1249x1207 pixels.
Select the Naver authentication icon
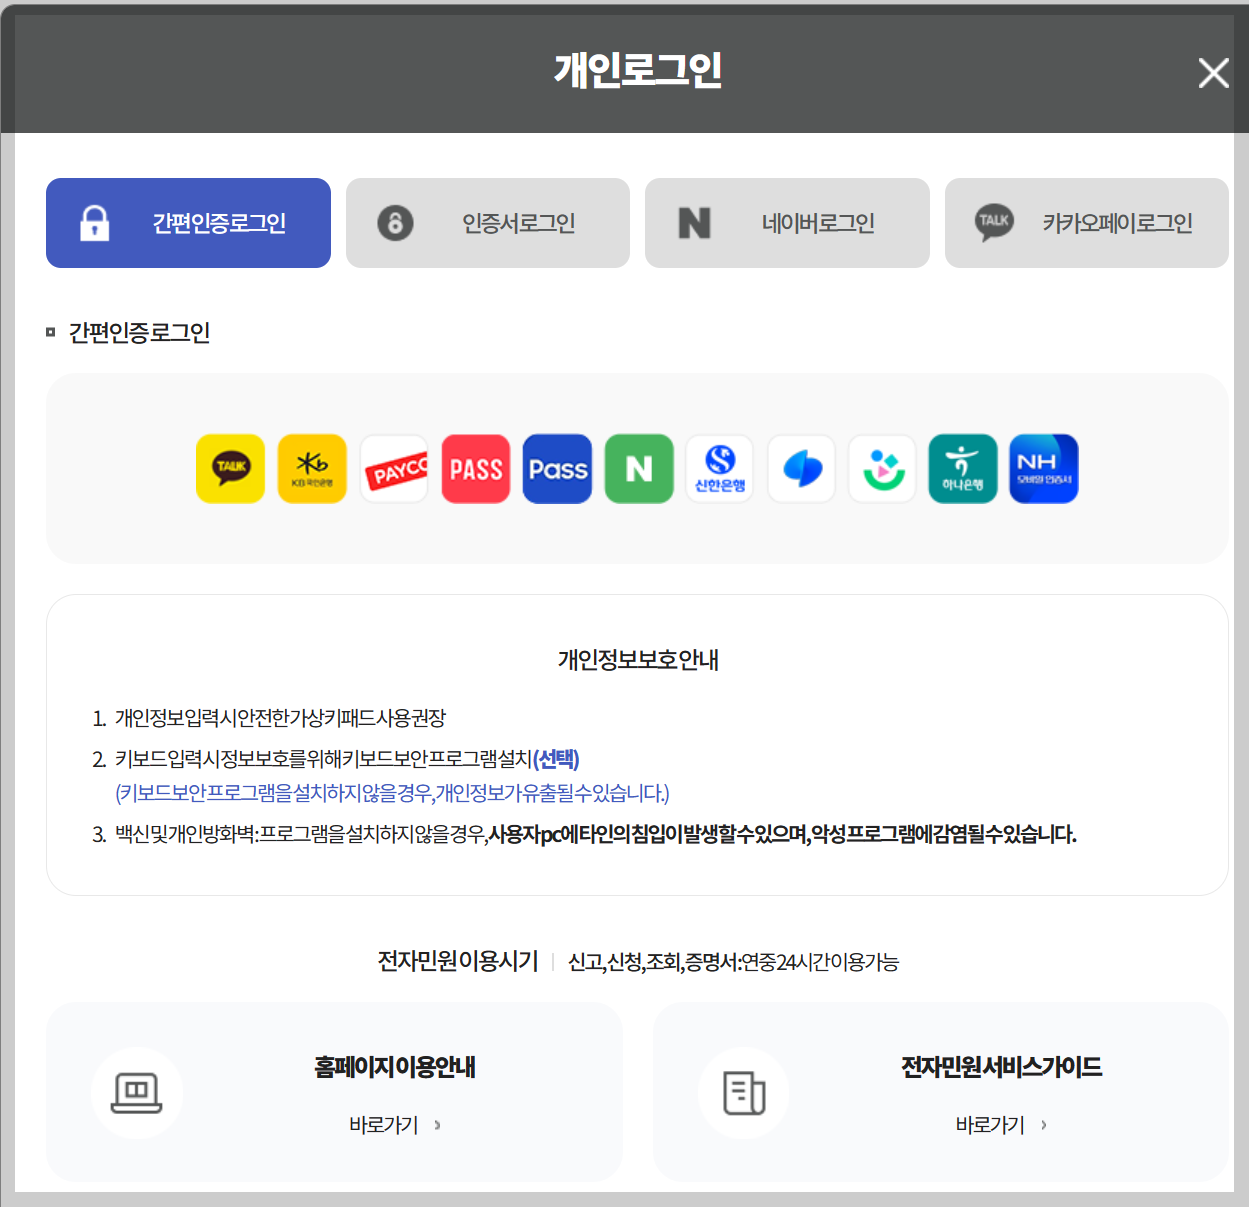point(639,468)
